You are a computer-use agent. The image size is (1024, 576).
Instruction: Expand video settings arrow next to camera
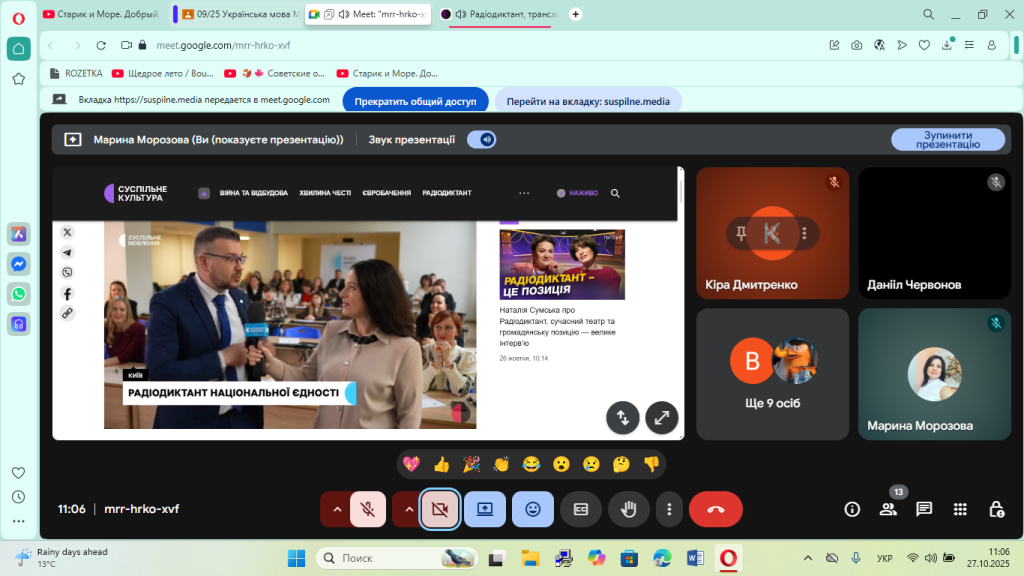[409, 509]
